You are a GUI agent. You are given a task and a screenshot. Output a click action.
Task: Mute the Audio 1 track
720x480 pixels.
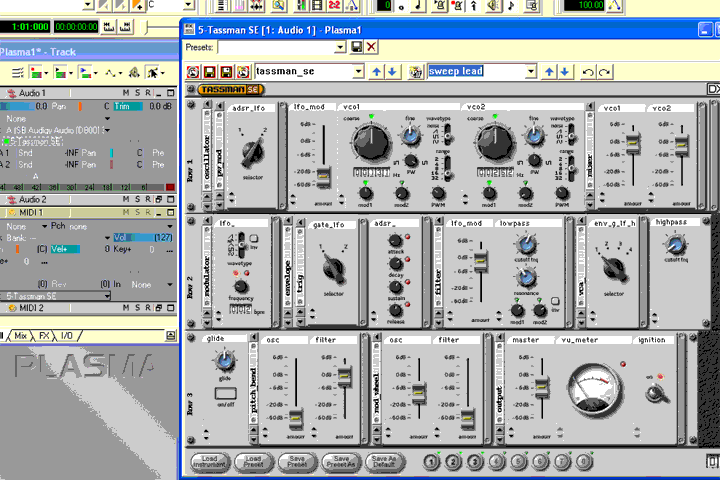tap(126, 93)
